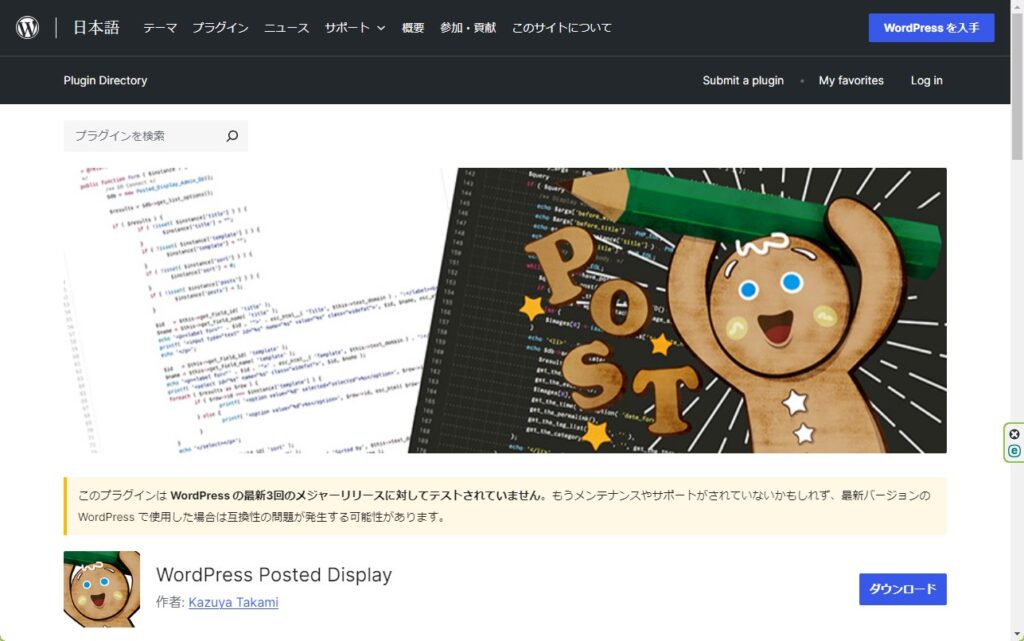1024x641 pixels.
Task: Focus the プラグインを検索 search field
Action: coord(143,136)
